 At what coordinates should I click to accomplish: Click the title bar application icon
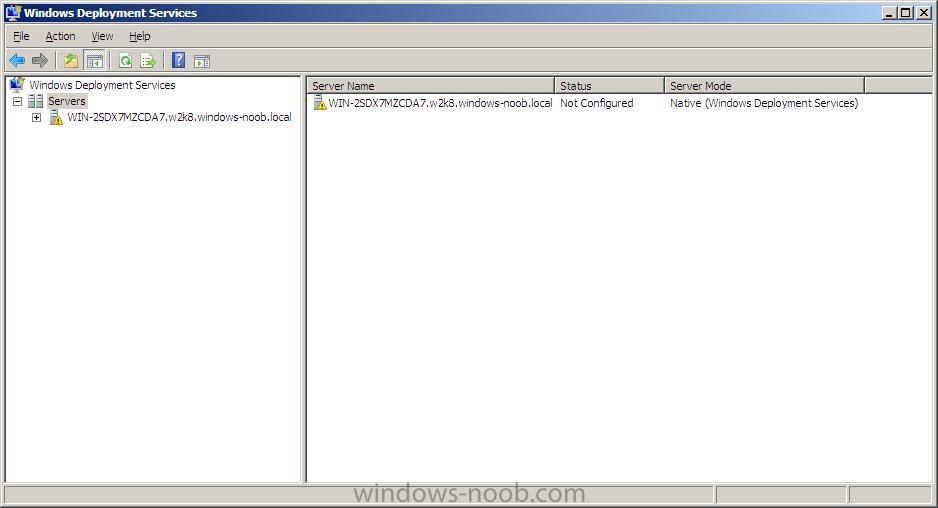click(13, 13)
